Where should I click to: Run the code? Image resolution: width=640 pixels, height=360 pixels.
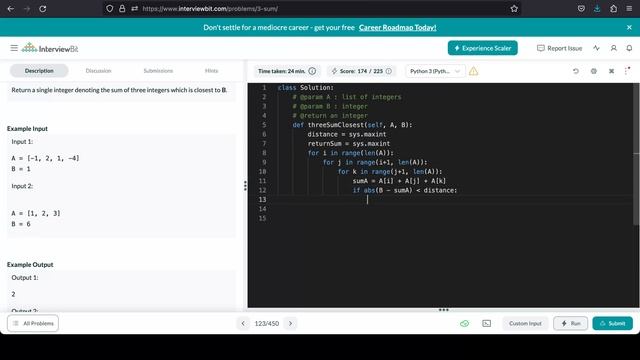(x=571, y=323)
